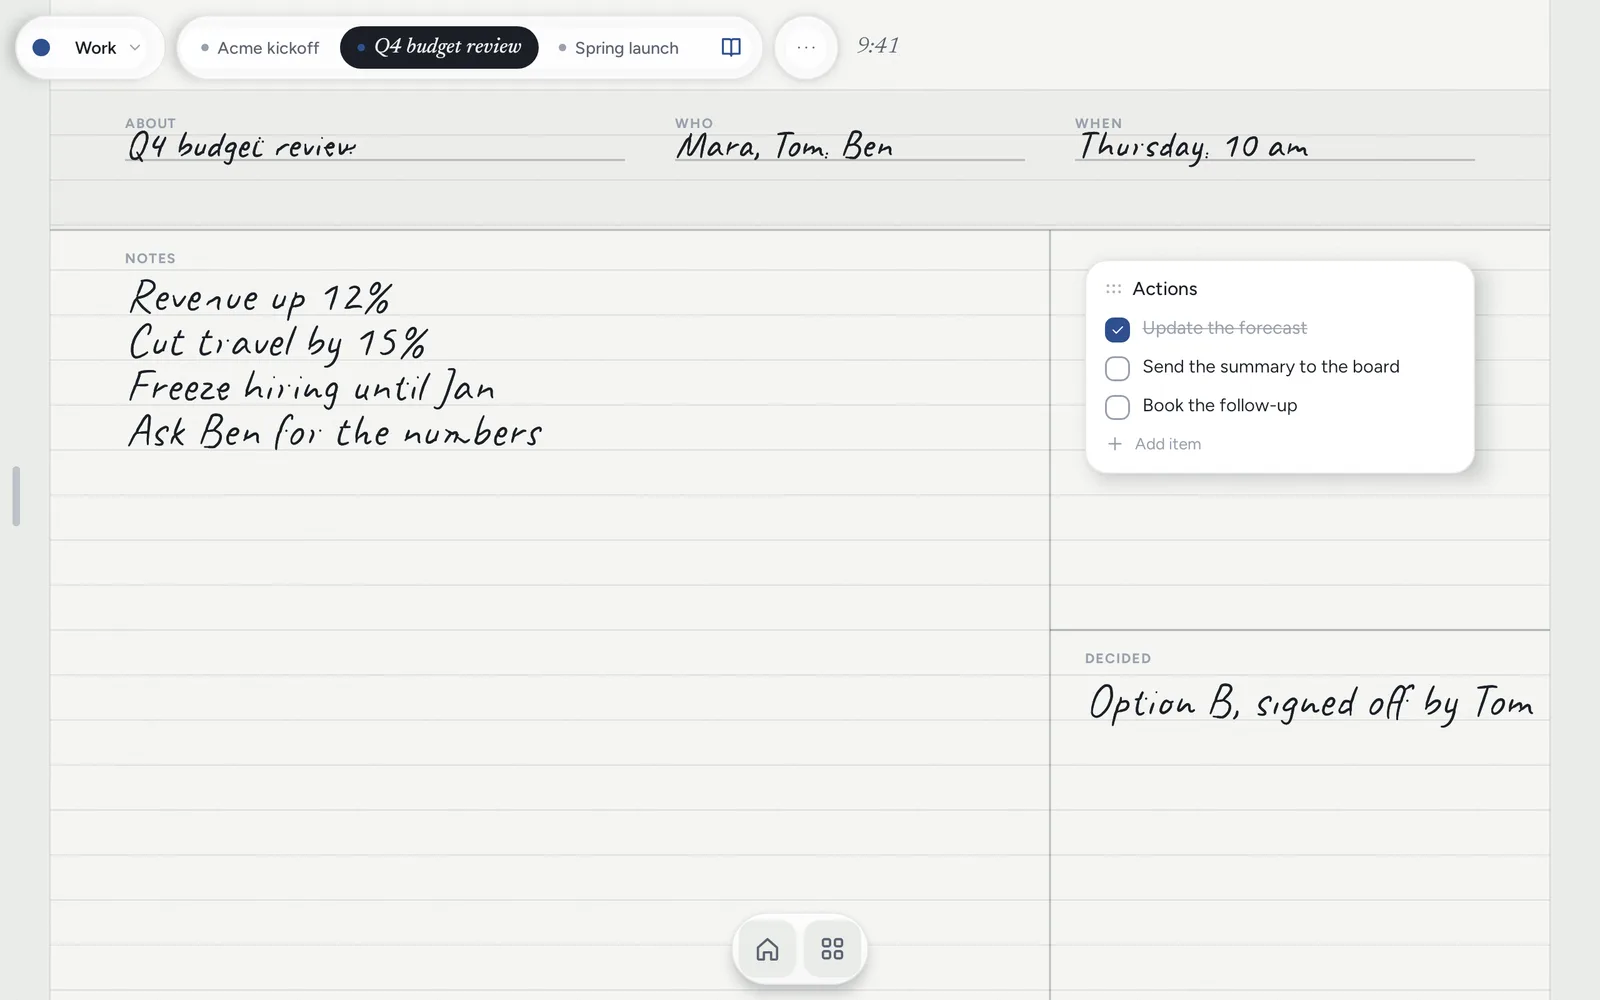Click the Decided entry Option B signed off
1600x1000 pixels.
[x=1311, y=703]
